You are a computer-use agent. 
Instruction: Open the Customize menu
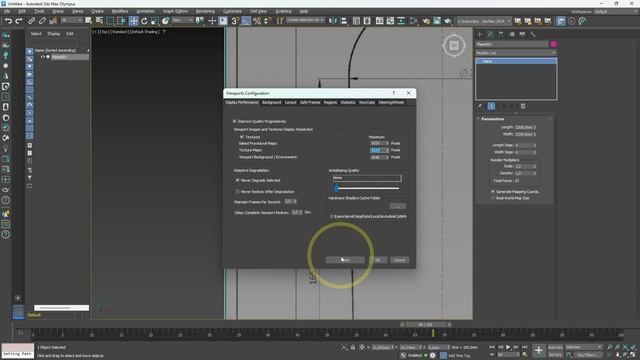tap(232, 11)
